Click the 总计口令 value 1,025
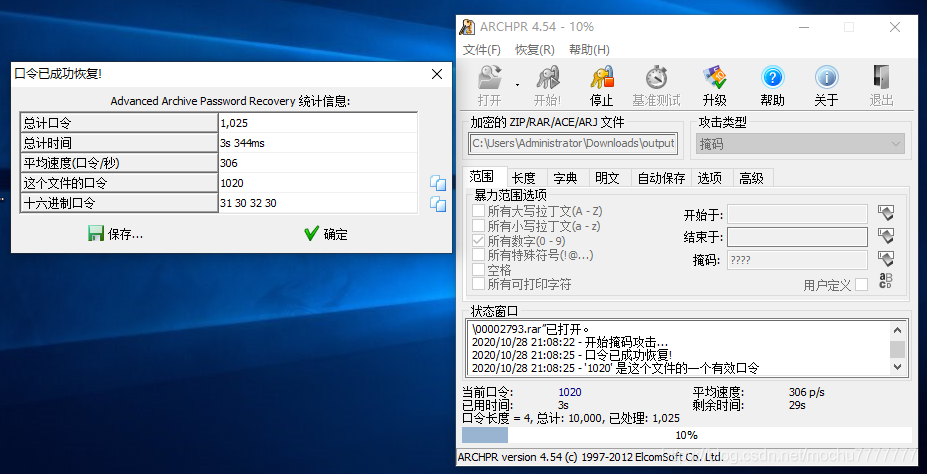The height and width of the screenshot is (474, 927). click(x=317, y=124)
